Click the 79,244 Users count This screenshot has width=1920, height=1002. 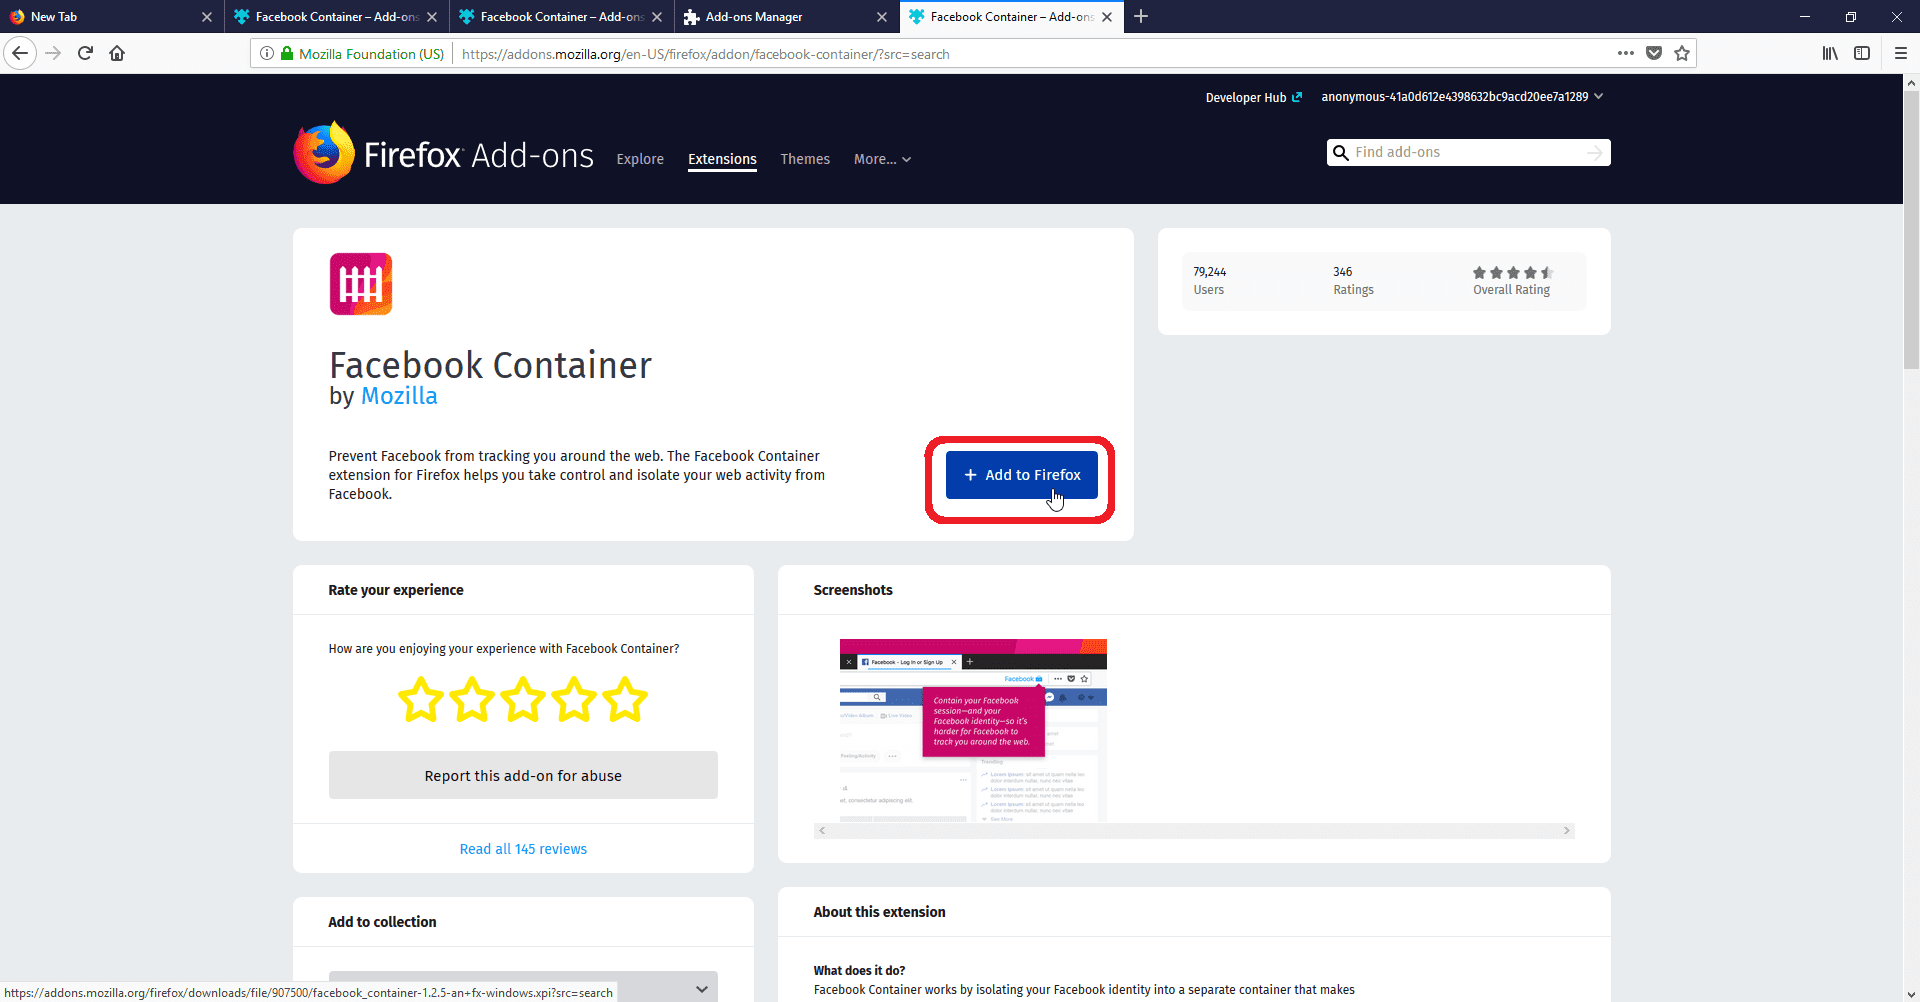point(1209,281)
